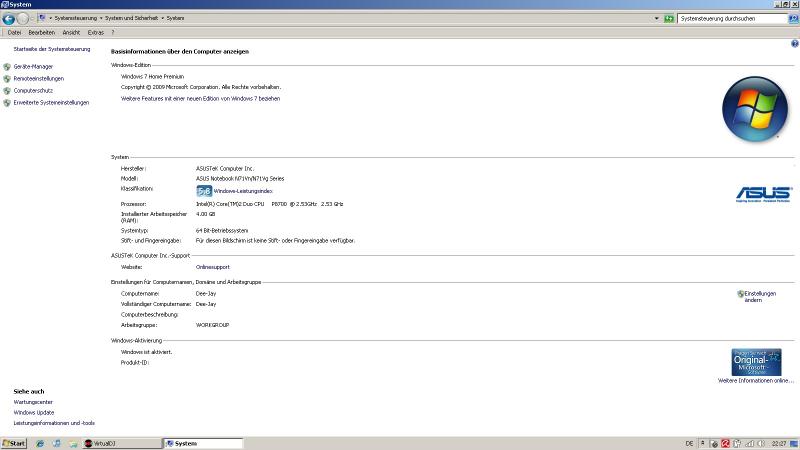Open the Datei menu

(14, 33)
